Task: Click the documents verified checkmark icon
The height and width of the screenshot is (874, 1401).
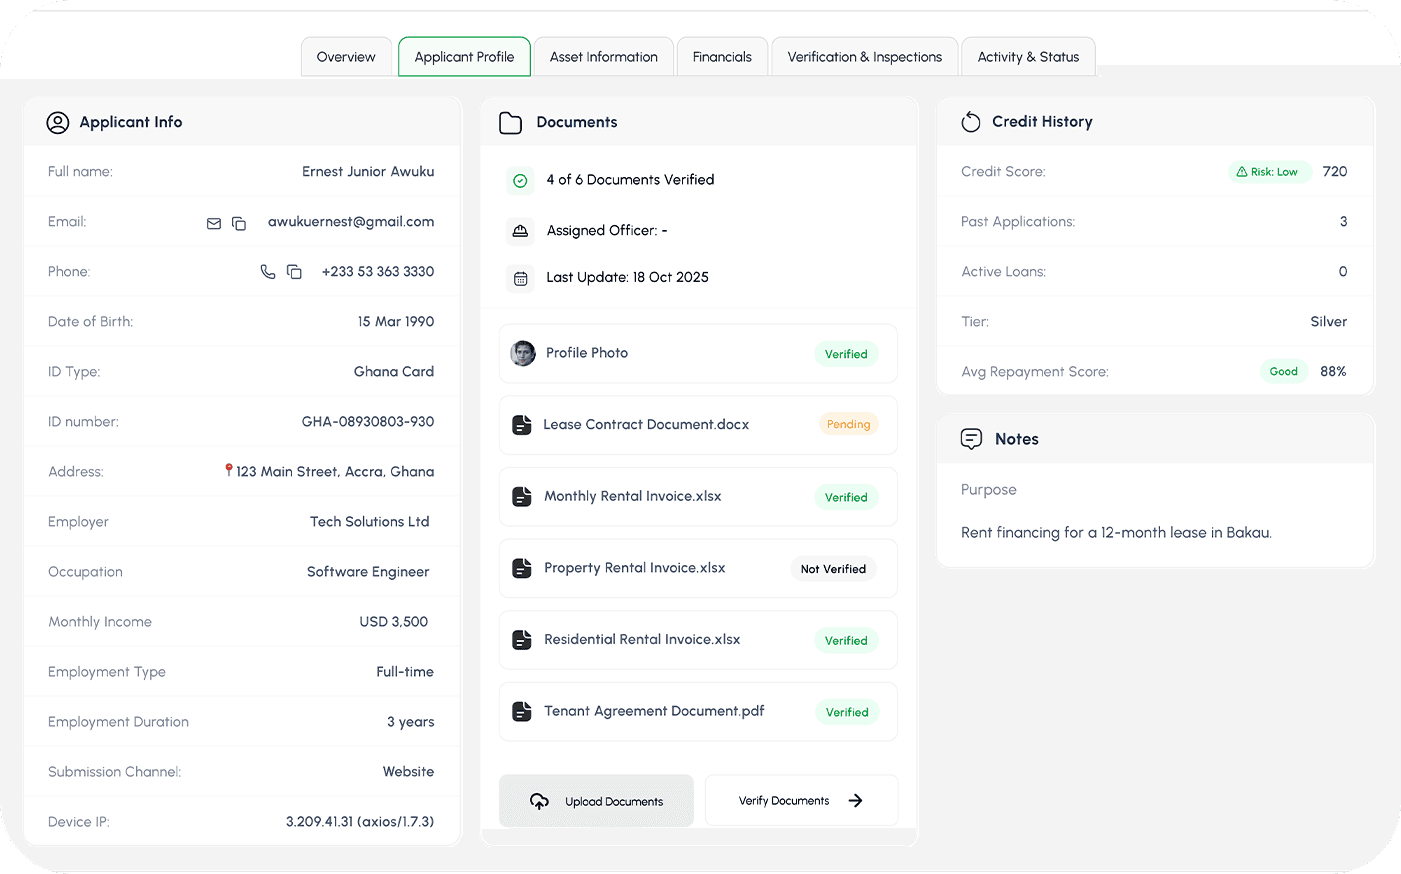Action: (x=520, y=181)
